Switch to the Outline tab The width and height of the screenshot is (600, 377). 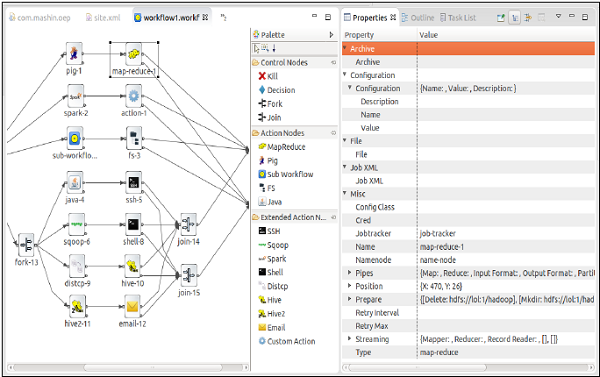[418, 18]
